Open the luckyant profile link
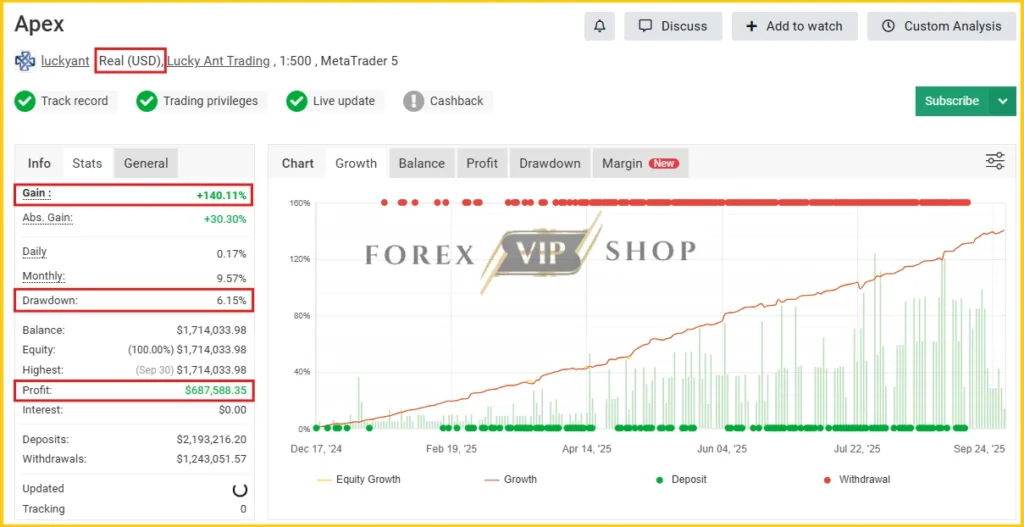This screenshot has height=527, width=1024. pyautogui.click(x=65, y=61)
